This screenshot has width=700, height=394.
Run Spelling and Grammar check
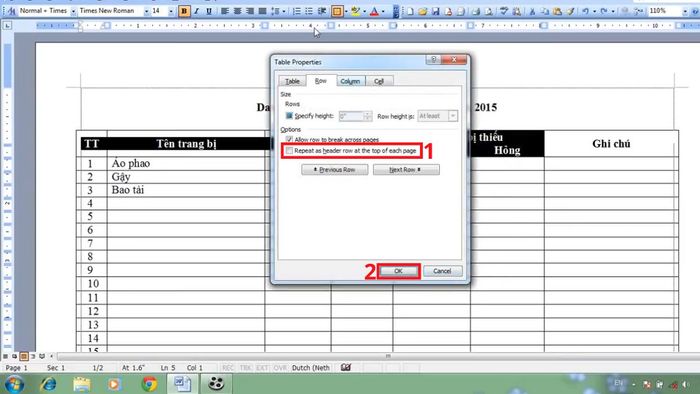(504, 11)
